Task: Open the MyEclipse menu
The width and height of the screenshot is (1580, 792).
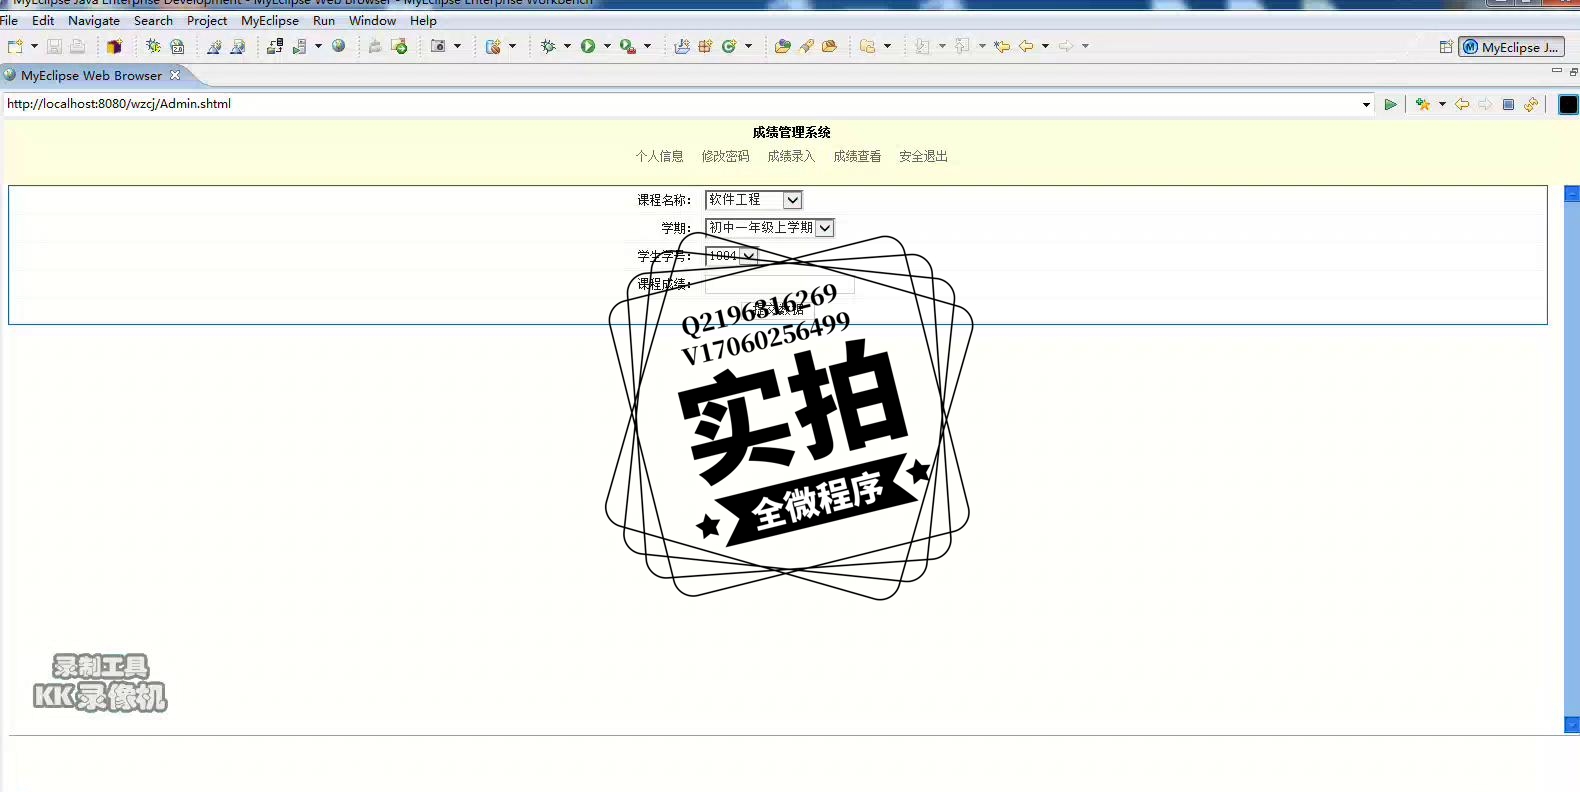Action: (270, 20)
